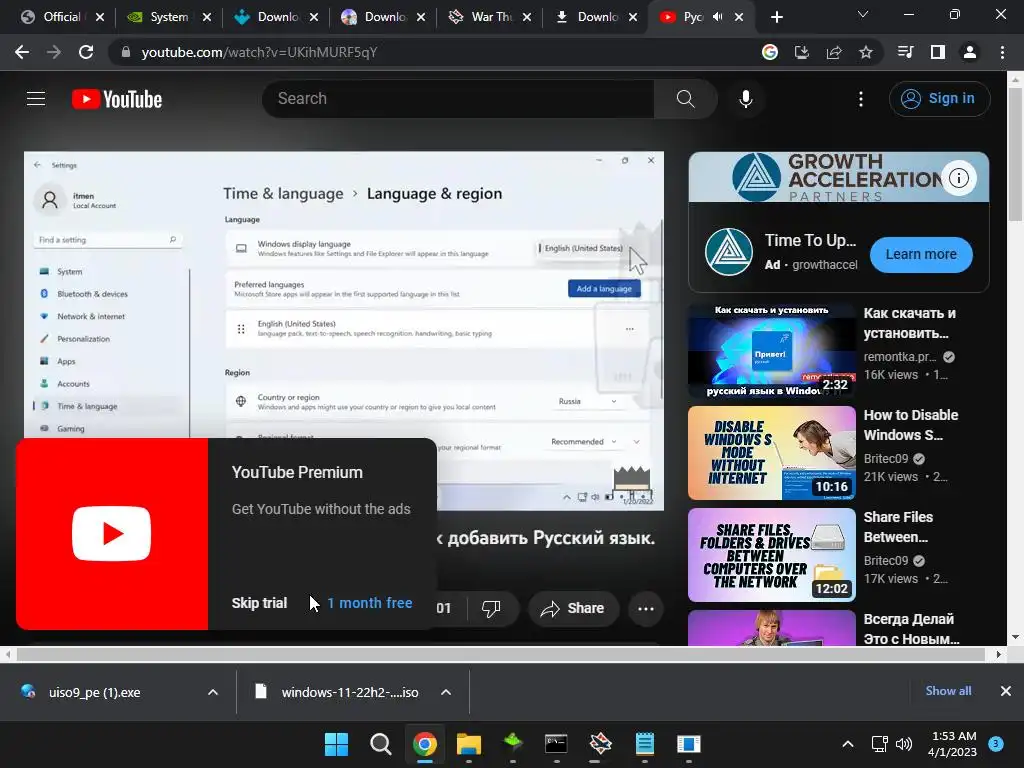Open the clock showing 1:53 AM
Screen dimensions: 1024x768
click(952, 744)
